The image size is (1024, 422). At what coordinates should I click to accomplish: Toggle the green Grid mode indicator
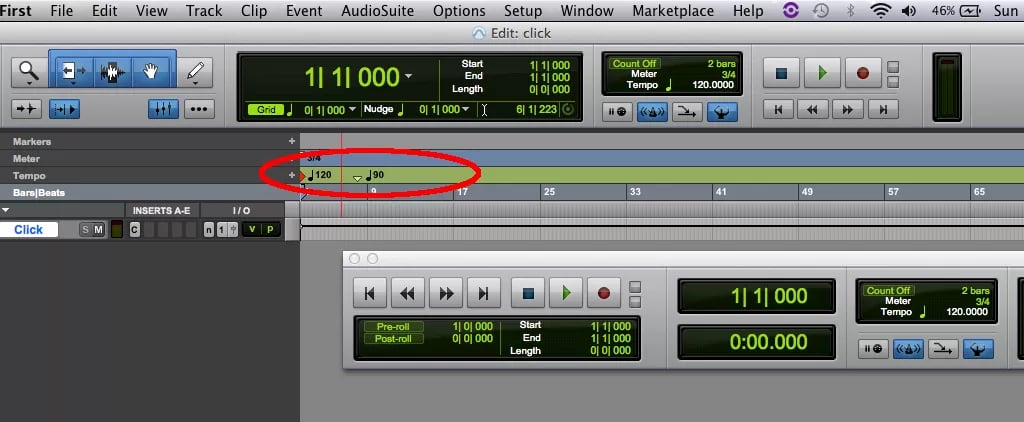click(266, 110)
